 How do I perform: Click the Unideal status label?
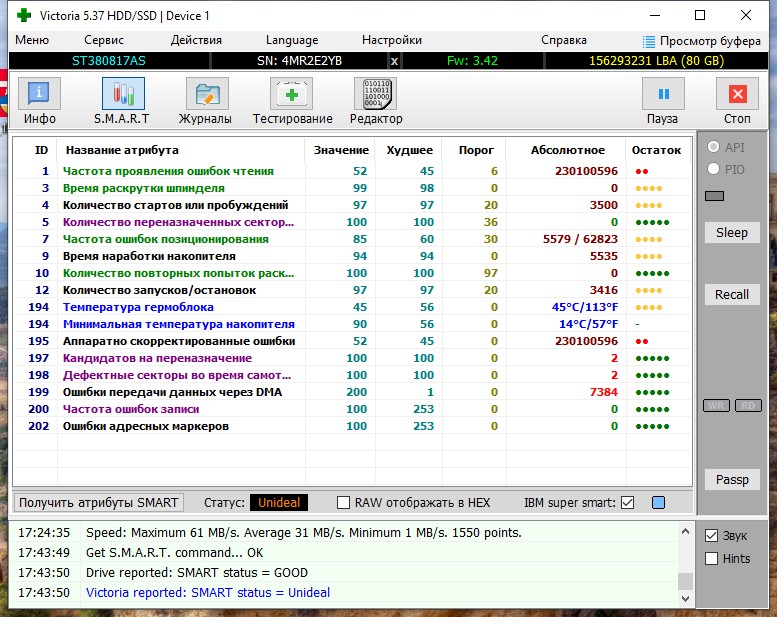[x=279, y=503]
